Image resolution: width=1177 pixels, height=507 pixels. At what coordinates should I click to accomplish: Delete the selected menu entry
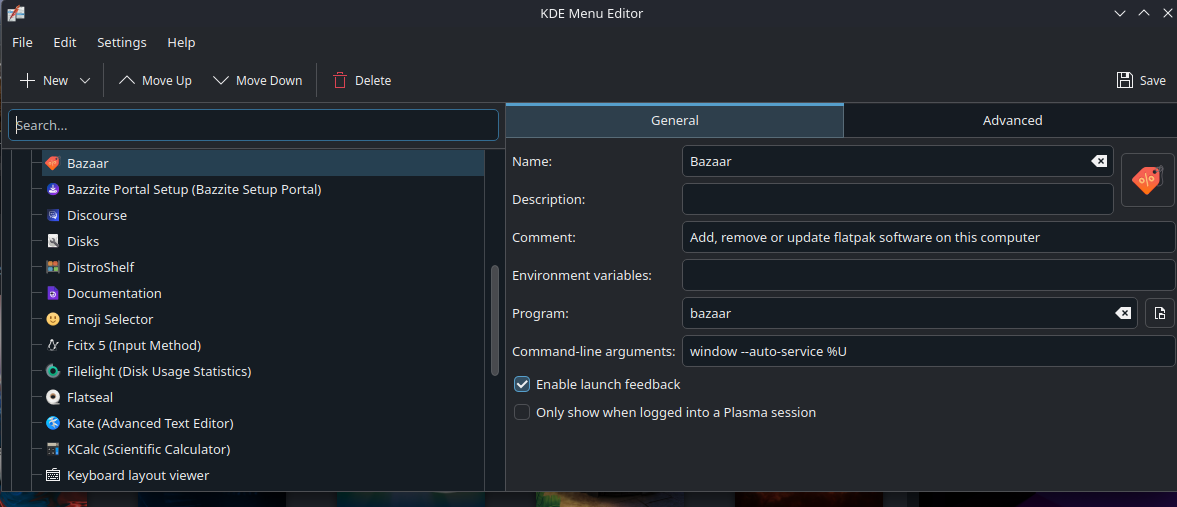tap(362, 80)
